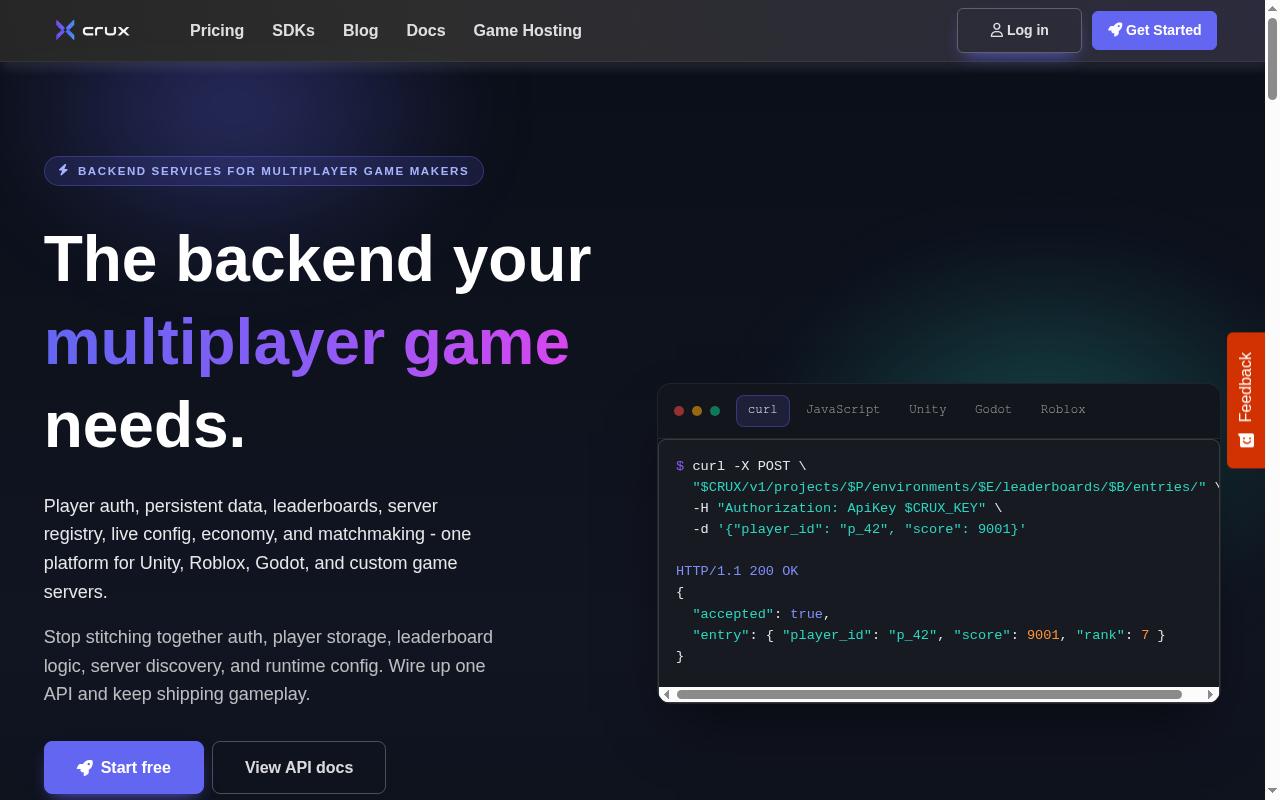Open Docs from the navigation bar
The image size is (1280, 800).
pos(426,30)
